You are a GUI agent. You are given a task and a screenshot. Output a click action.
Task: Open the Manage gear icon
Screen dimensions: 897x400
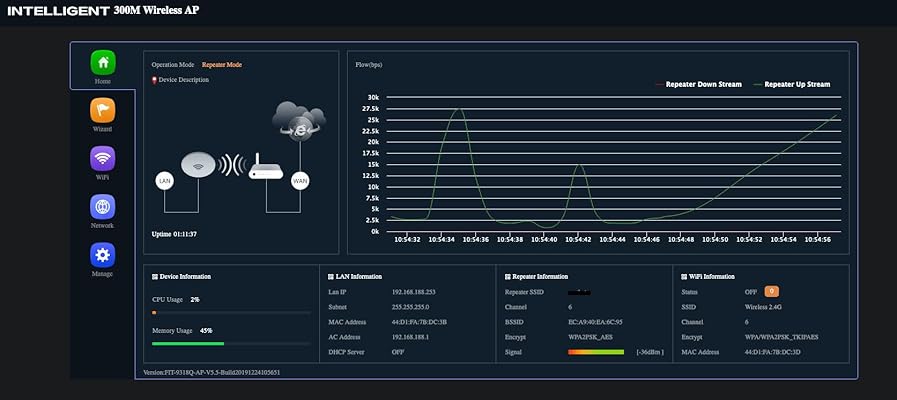click(102, 254)
